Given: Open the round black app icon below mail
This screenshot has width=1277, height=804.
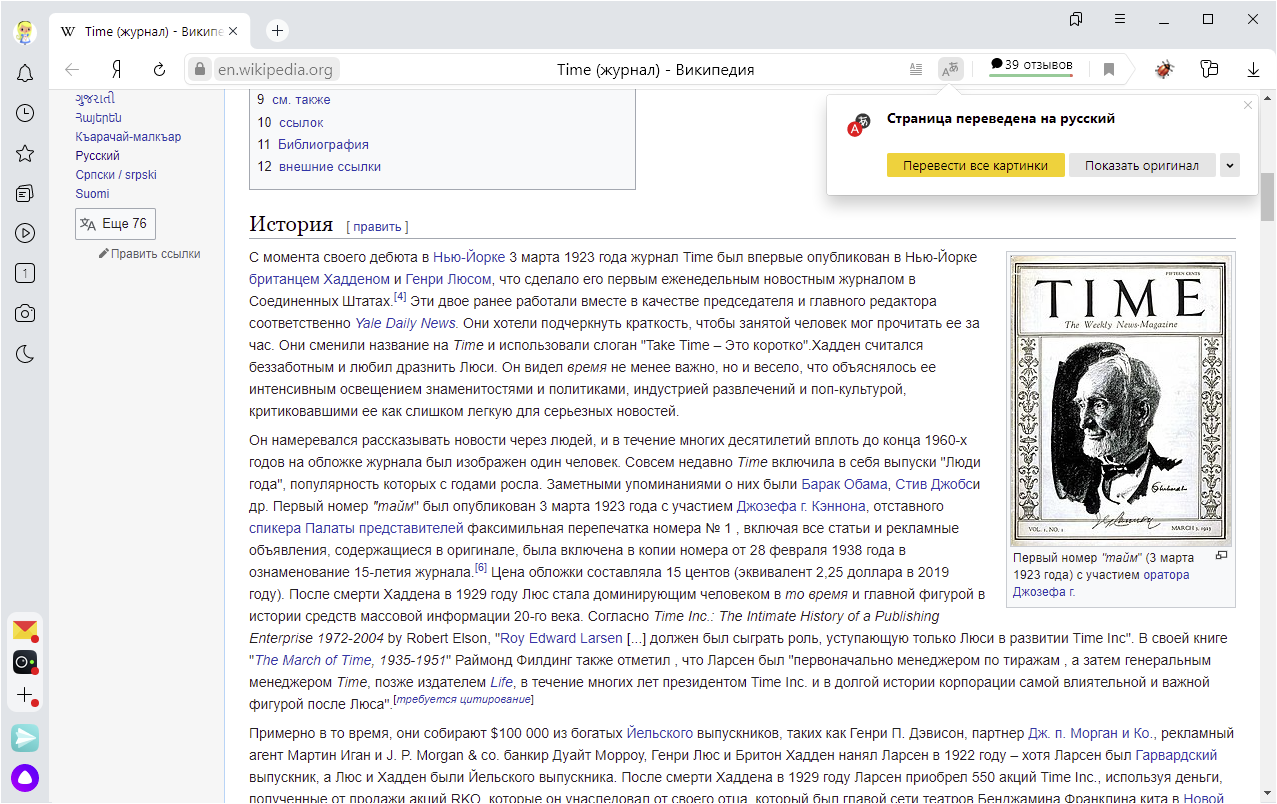Looking at the screenshot, I should tap(25, 662).
